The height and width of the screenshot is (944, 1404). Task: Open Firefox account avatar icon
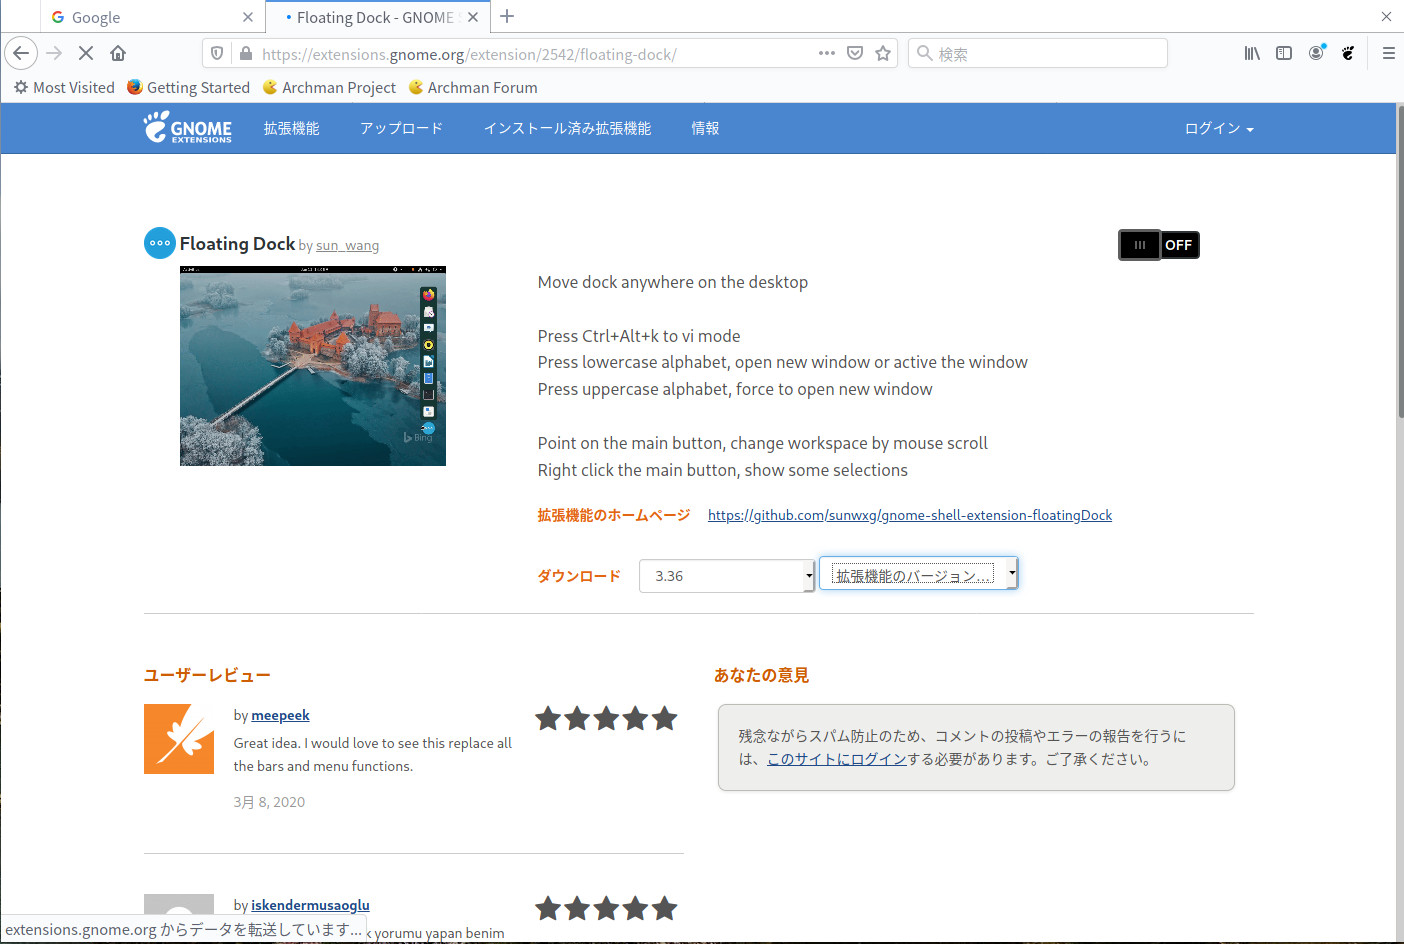1316,53
